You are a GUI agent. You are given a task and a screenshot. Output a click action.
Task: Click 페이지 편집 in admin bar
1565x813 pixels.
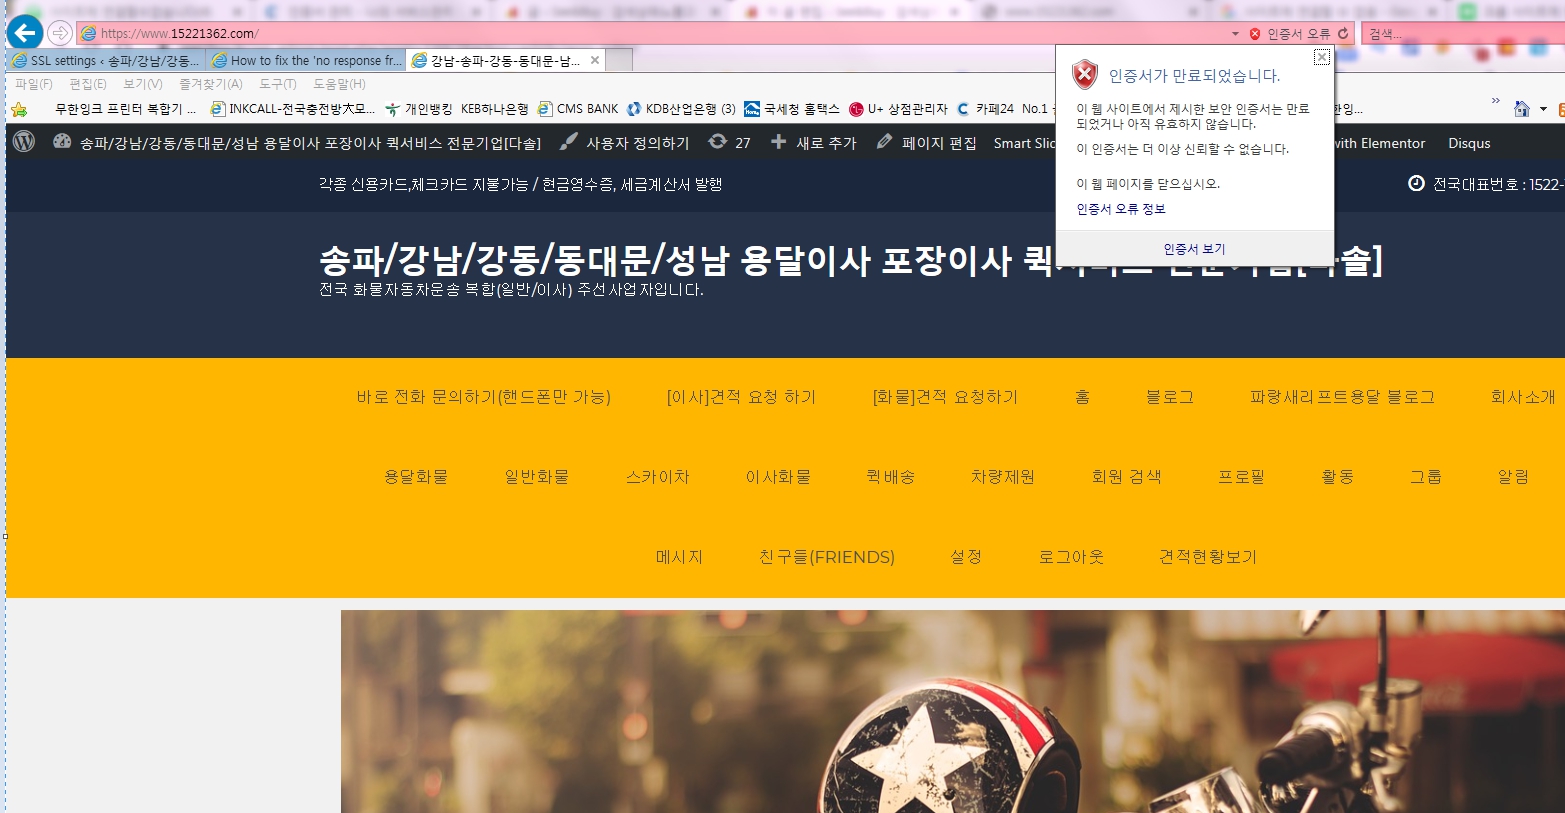coord(926,143)
